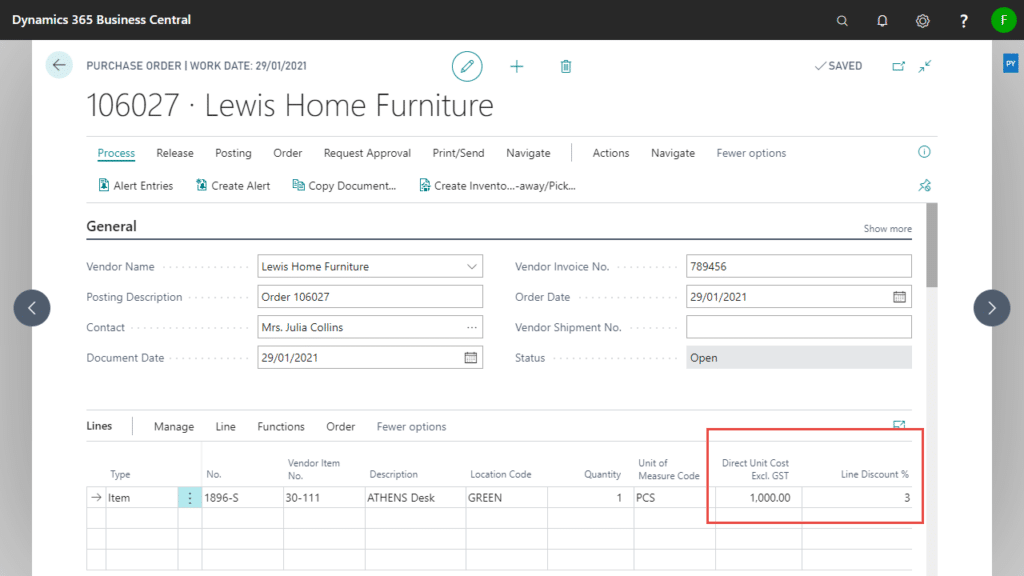1024x576 pixels.
Task: Open this page in a new window
Action: [899, 66]
